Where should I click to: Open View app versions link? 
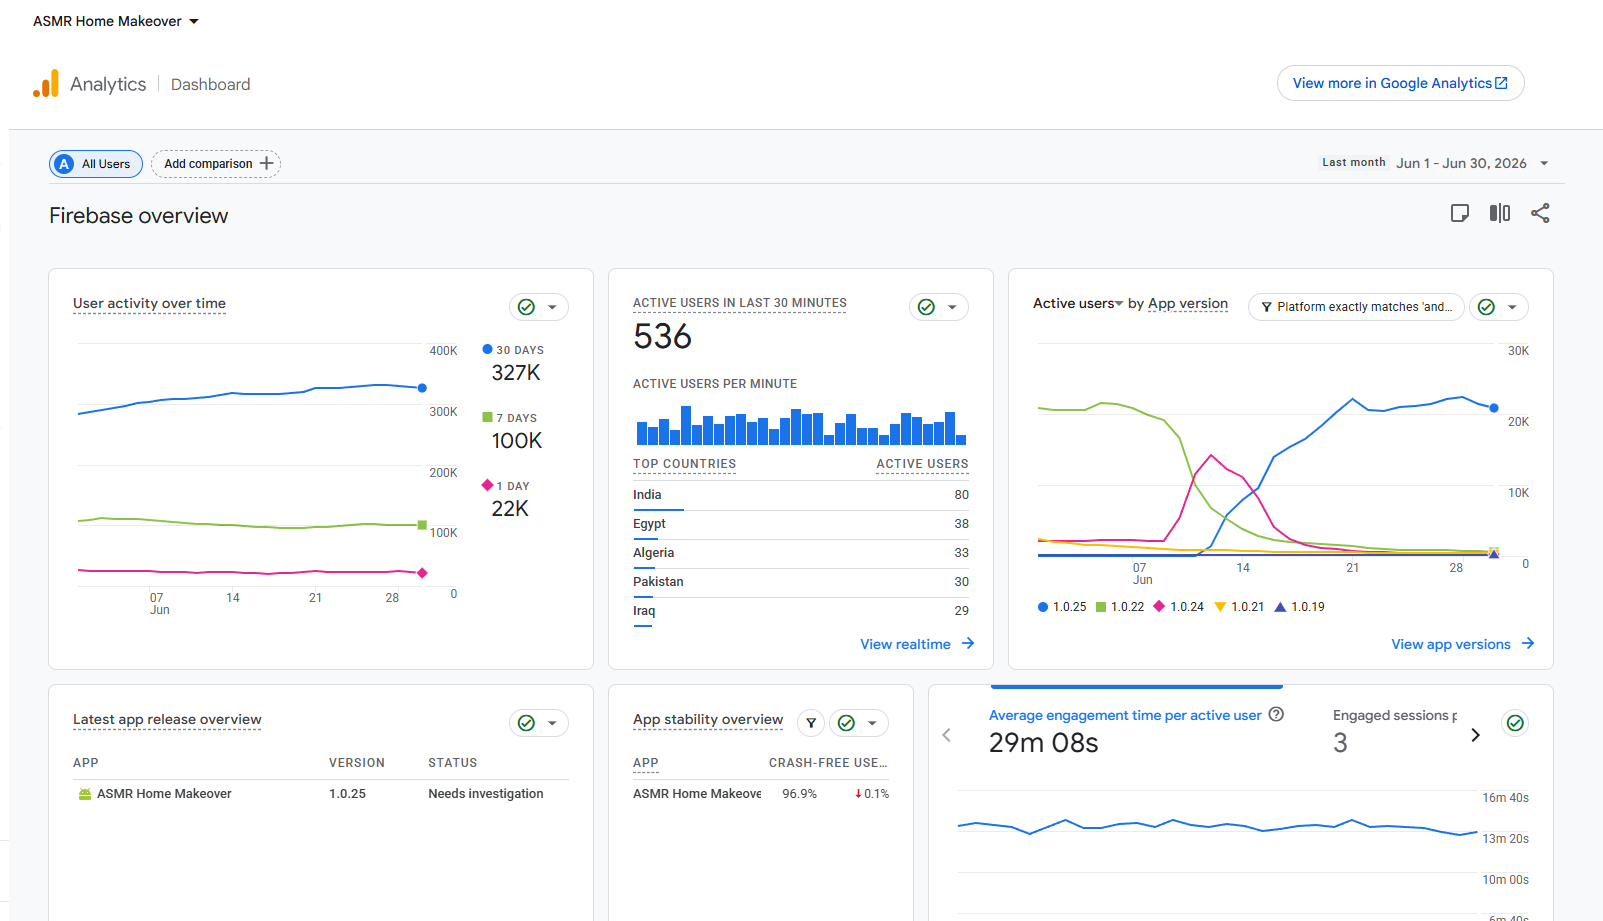(1462, 644)
